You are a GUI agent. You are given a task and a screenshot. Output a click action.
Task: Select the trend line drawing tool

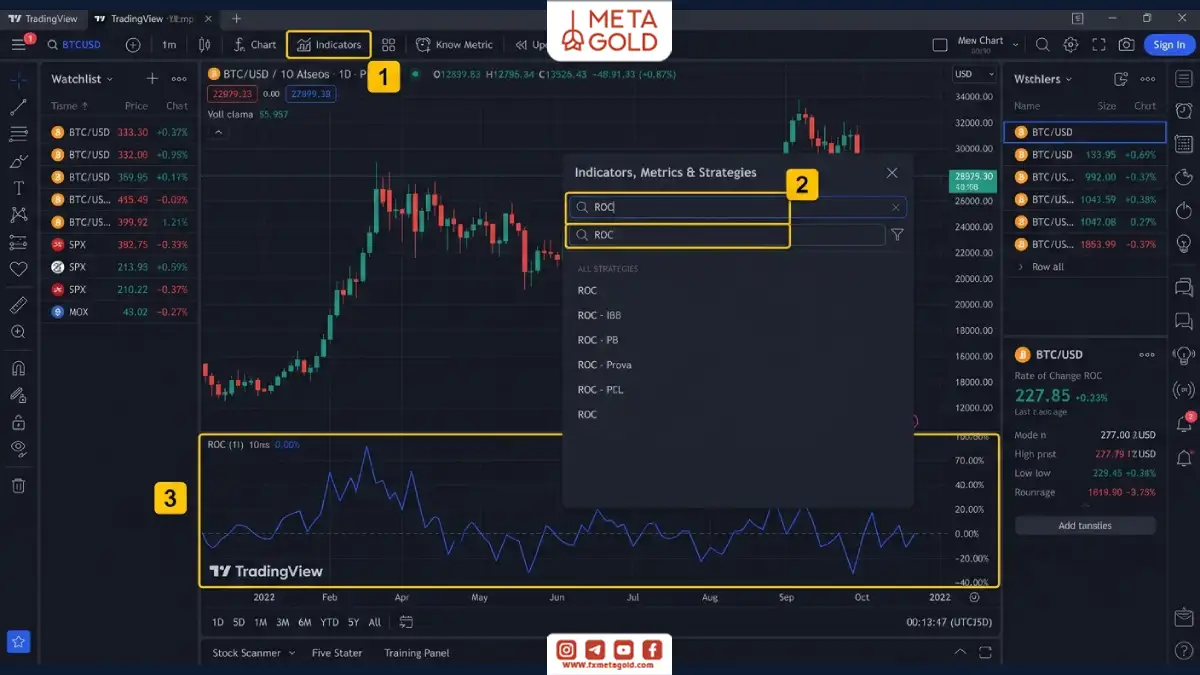18,106
